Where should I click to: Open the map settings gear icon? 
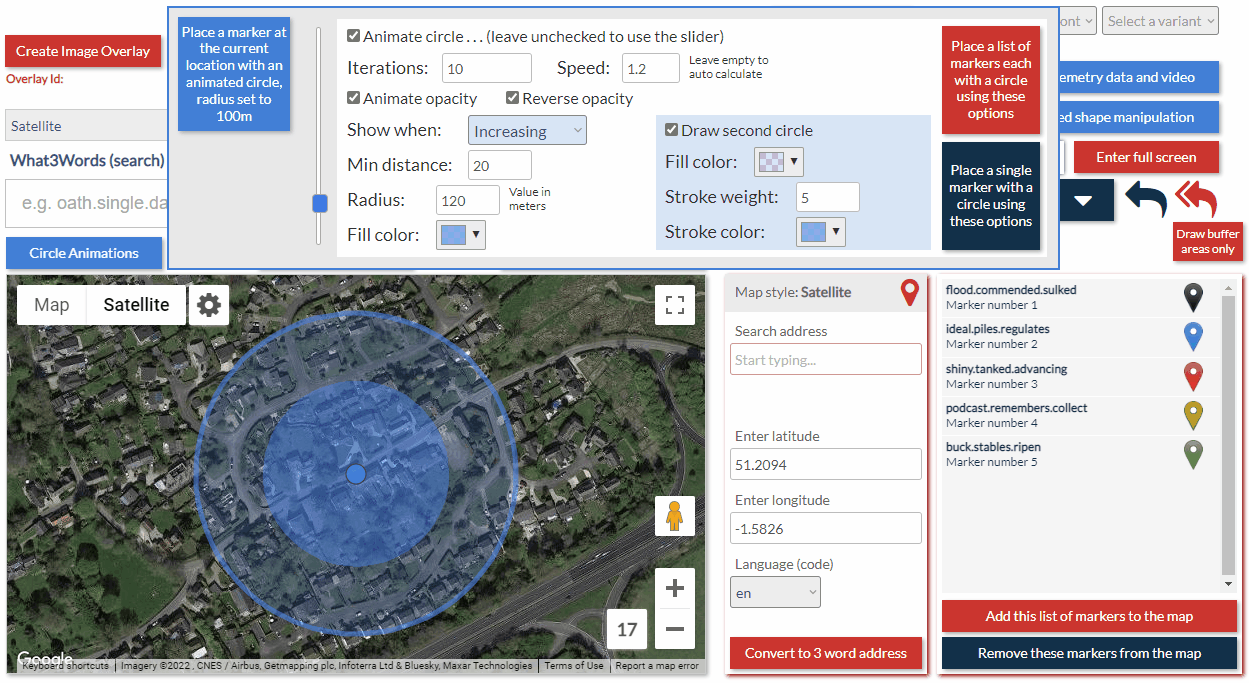click(x=208, y=305)
